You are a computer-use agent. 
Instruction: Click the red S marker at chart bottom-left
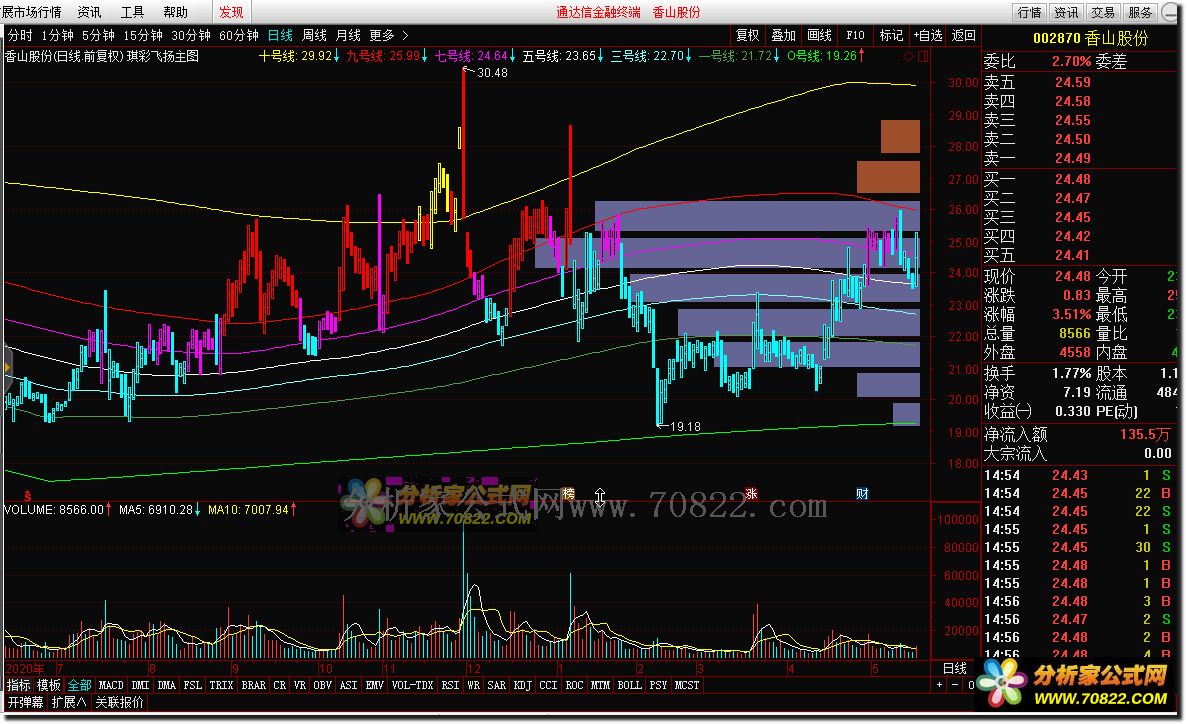[28, 496]
